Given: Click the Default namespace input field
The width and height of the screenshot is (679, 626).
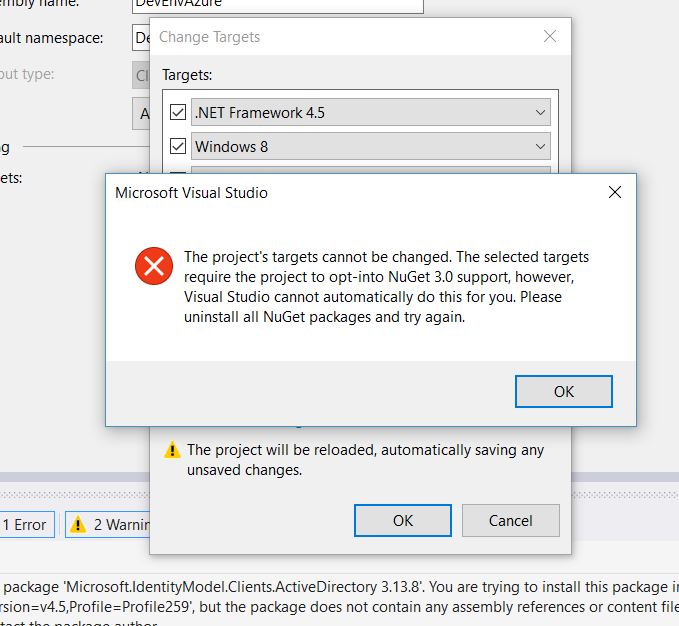Looking at the screenshot, I should click(x=141, y=38).
